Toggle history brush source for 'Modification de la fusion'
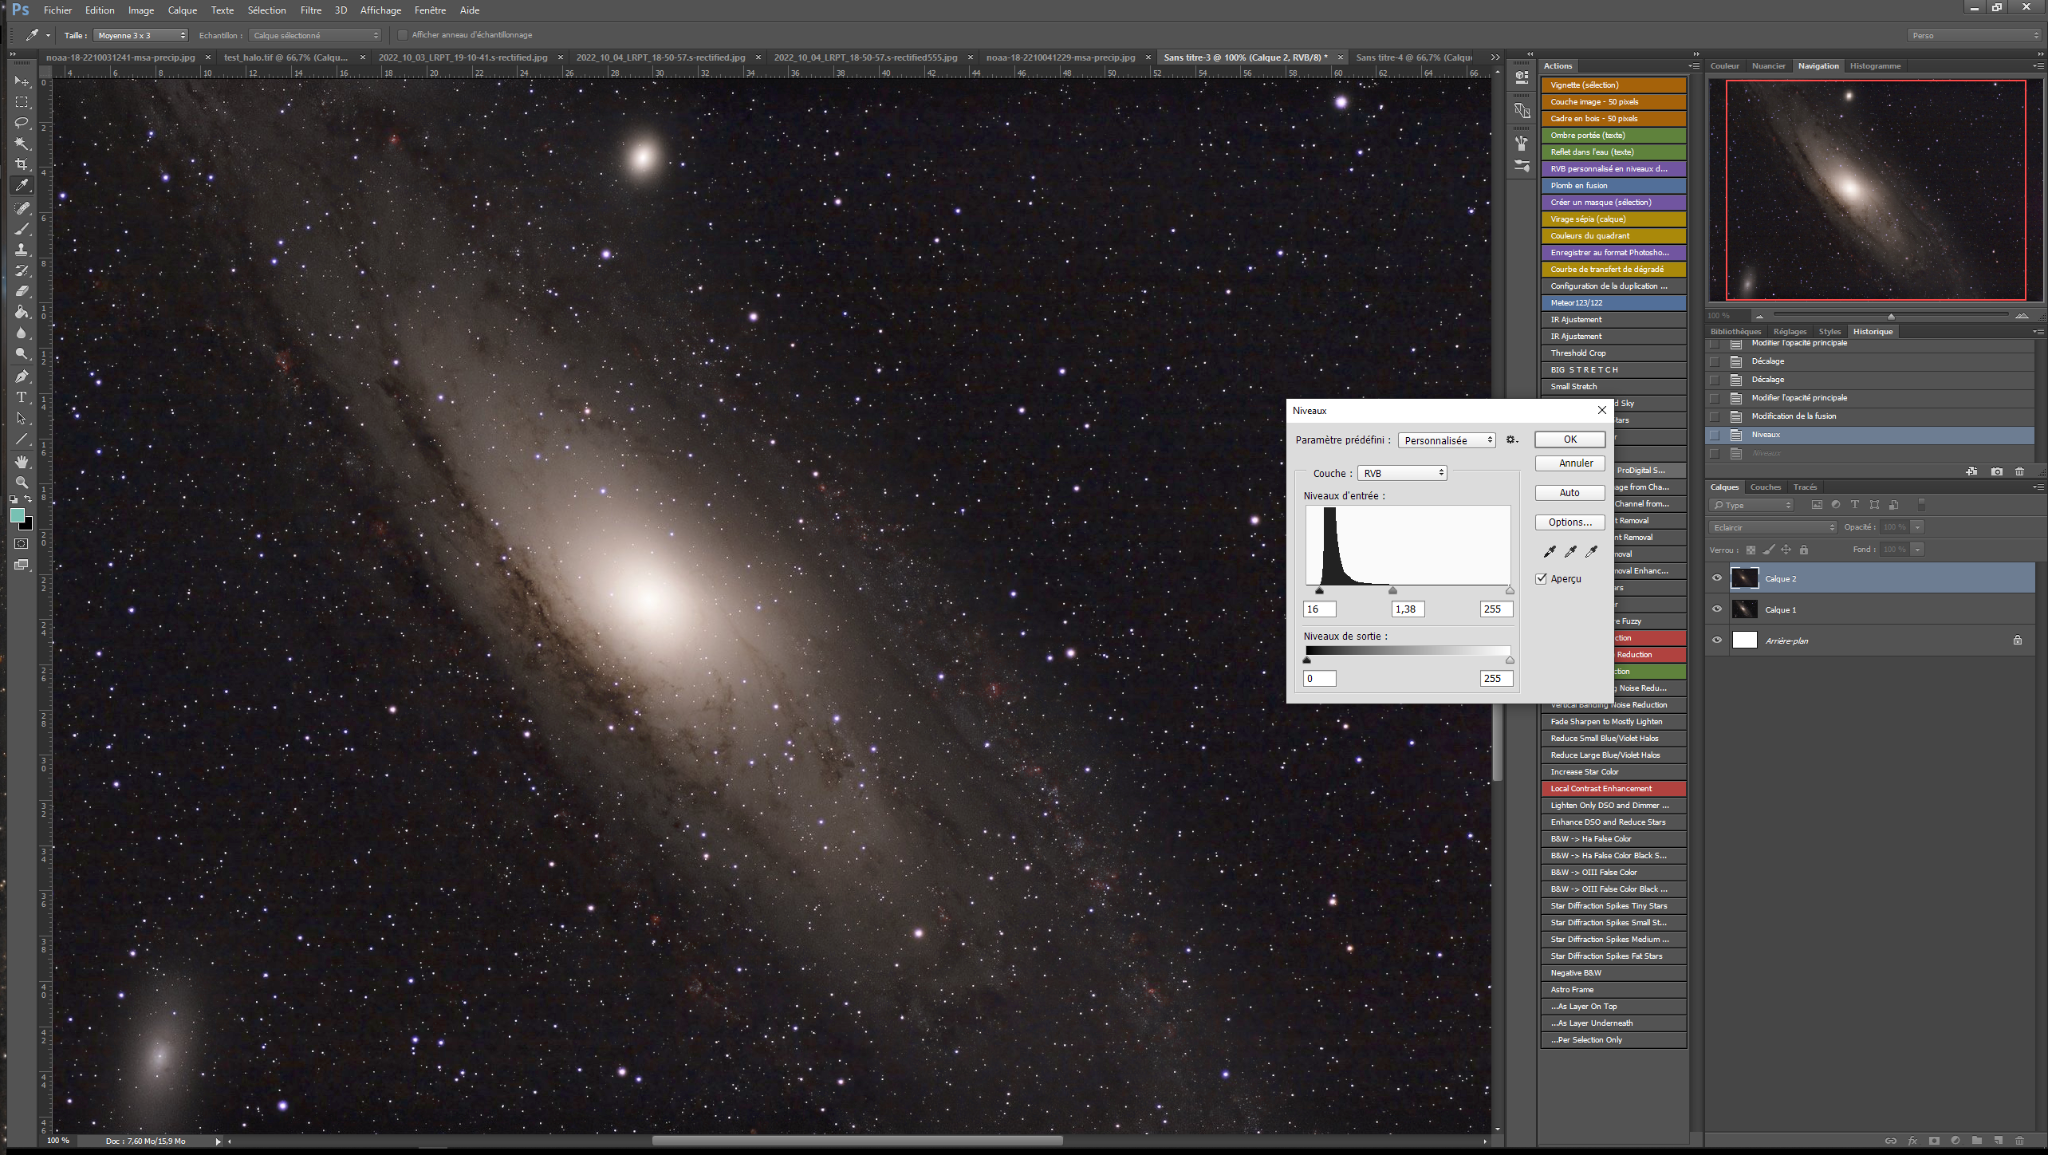The image size is (2048, 1155). pos(1714,416)
